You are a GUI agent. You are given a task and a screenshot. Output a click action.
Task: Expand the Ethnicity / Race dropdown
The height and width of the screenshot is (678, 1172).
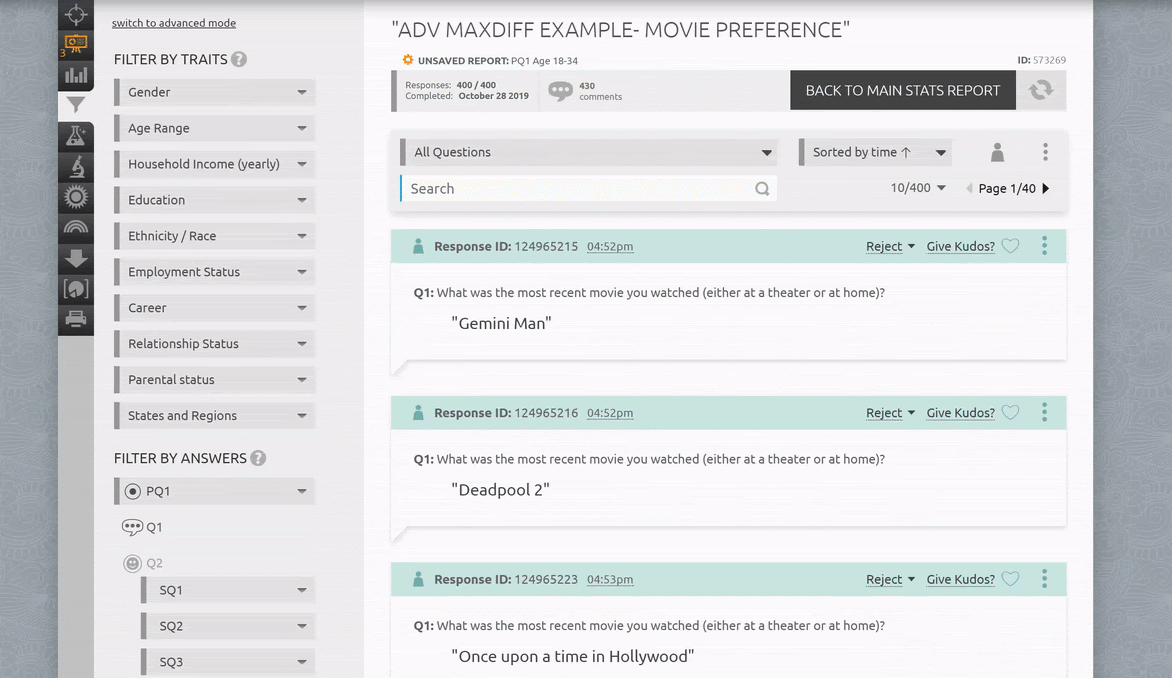[x=215, y=235]
